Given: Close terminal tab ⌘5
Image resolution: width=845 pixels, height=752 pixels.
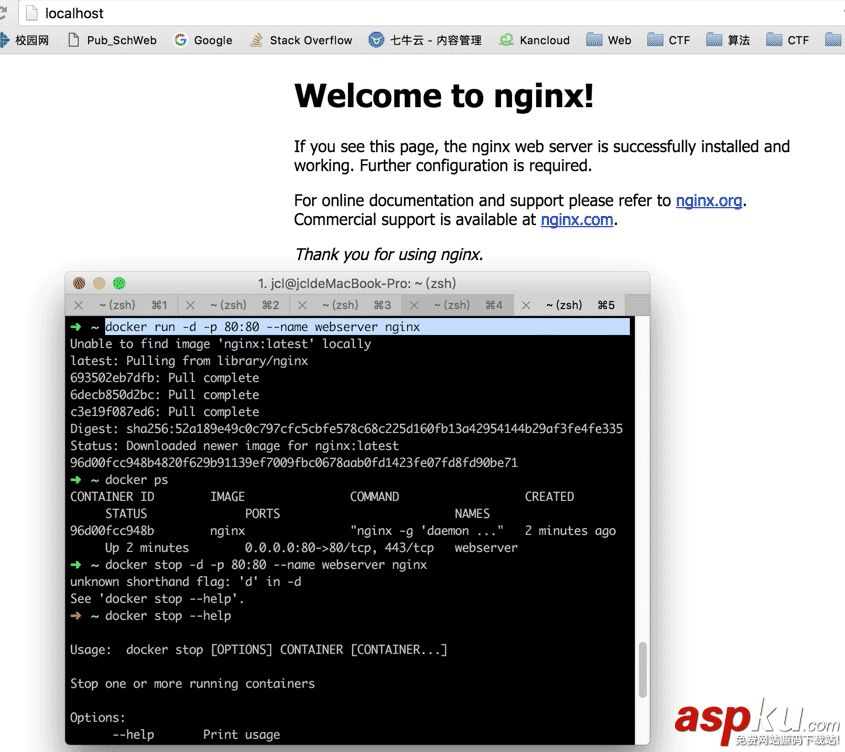Looking at the screenshot, I should point(526,305).
